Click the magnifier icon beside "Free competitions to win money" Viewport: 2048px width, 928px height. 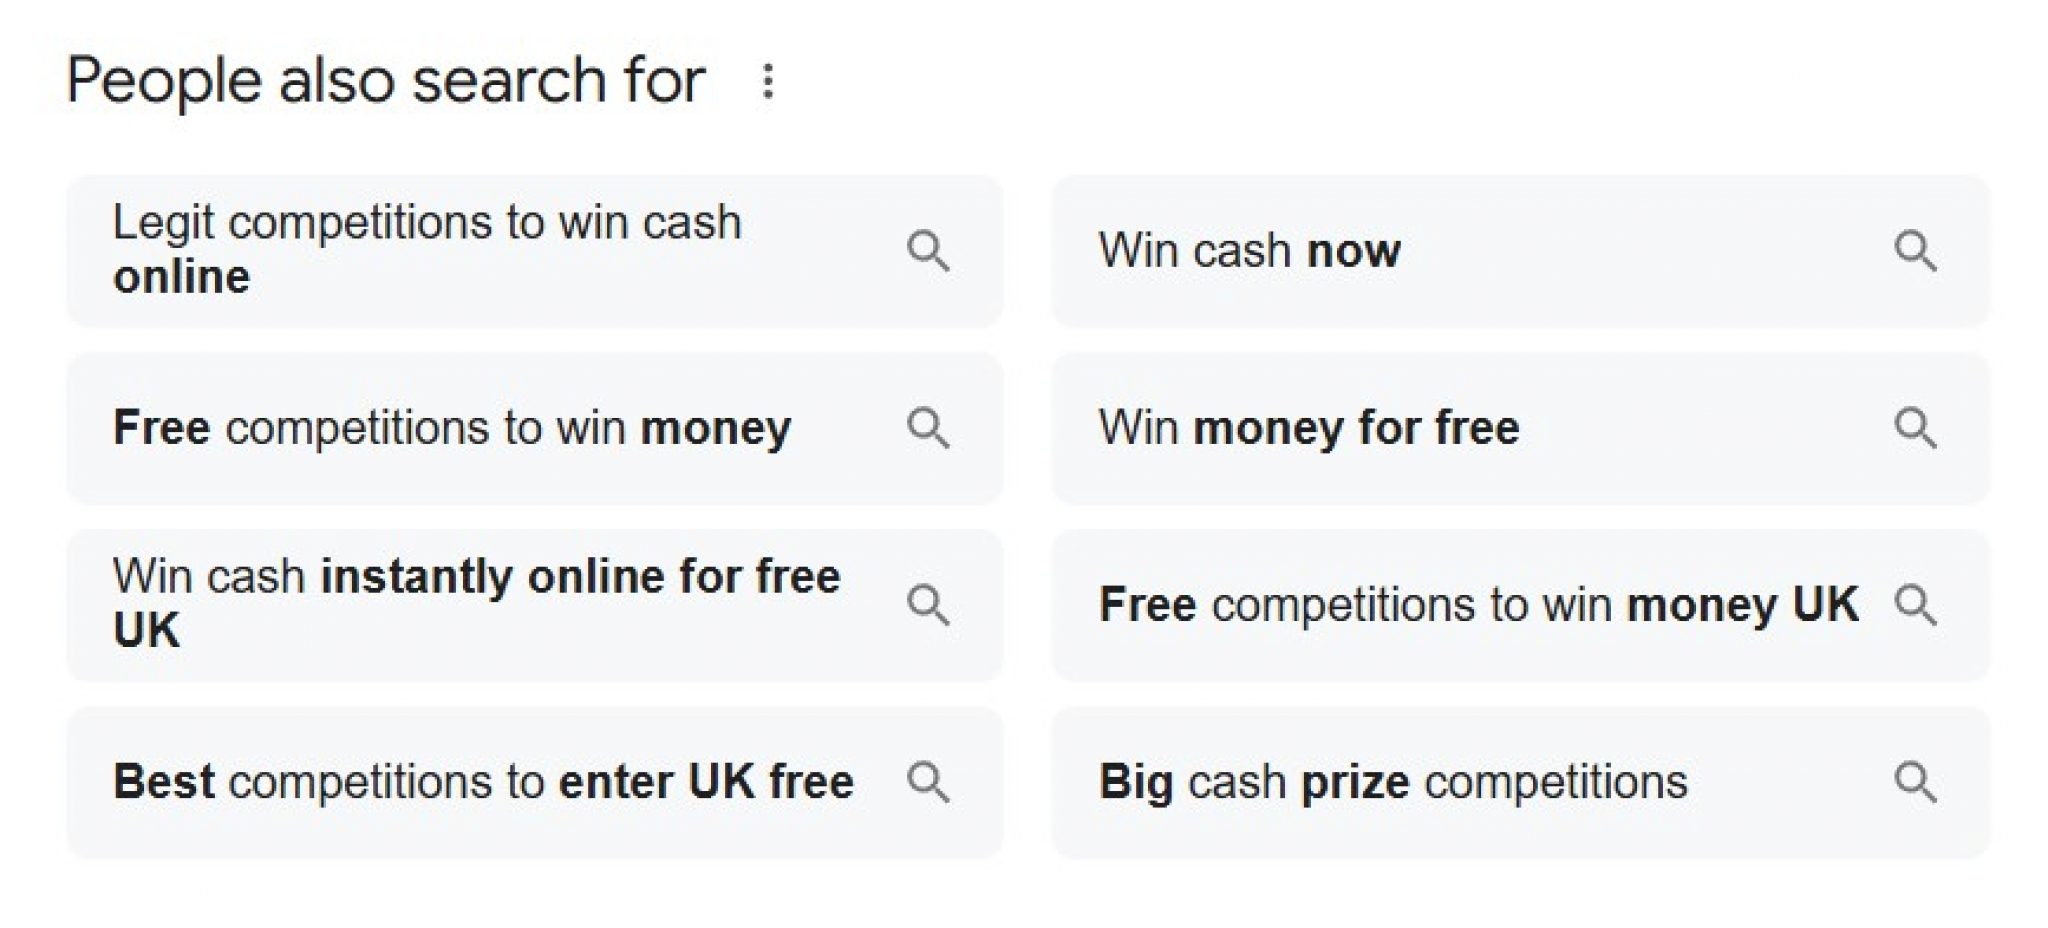click(x=933, y=427)
